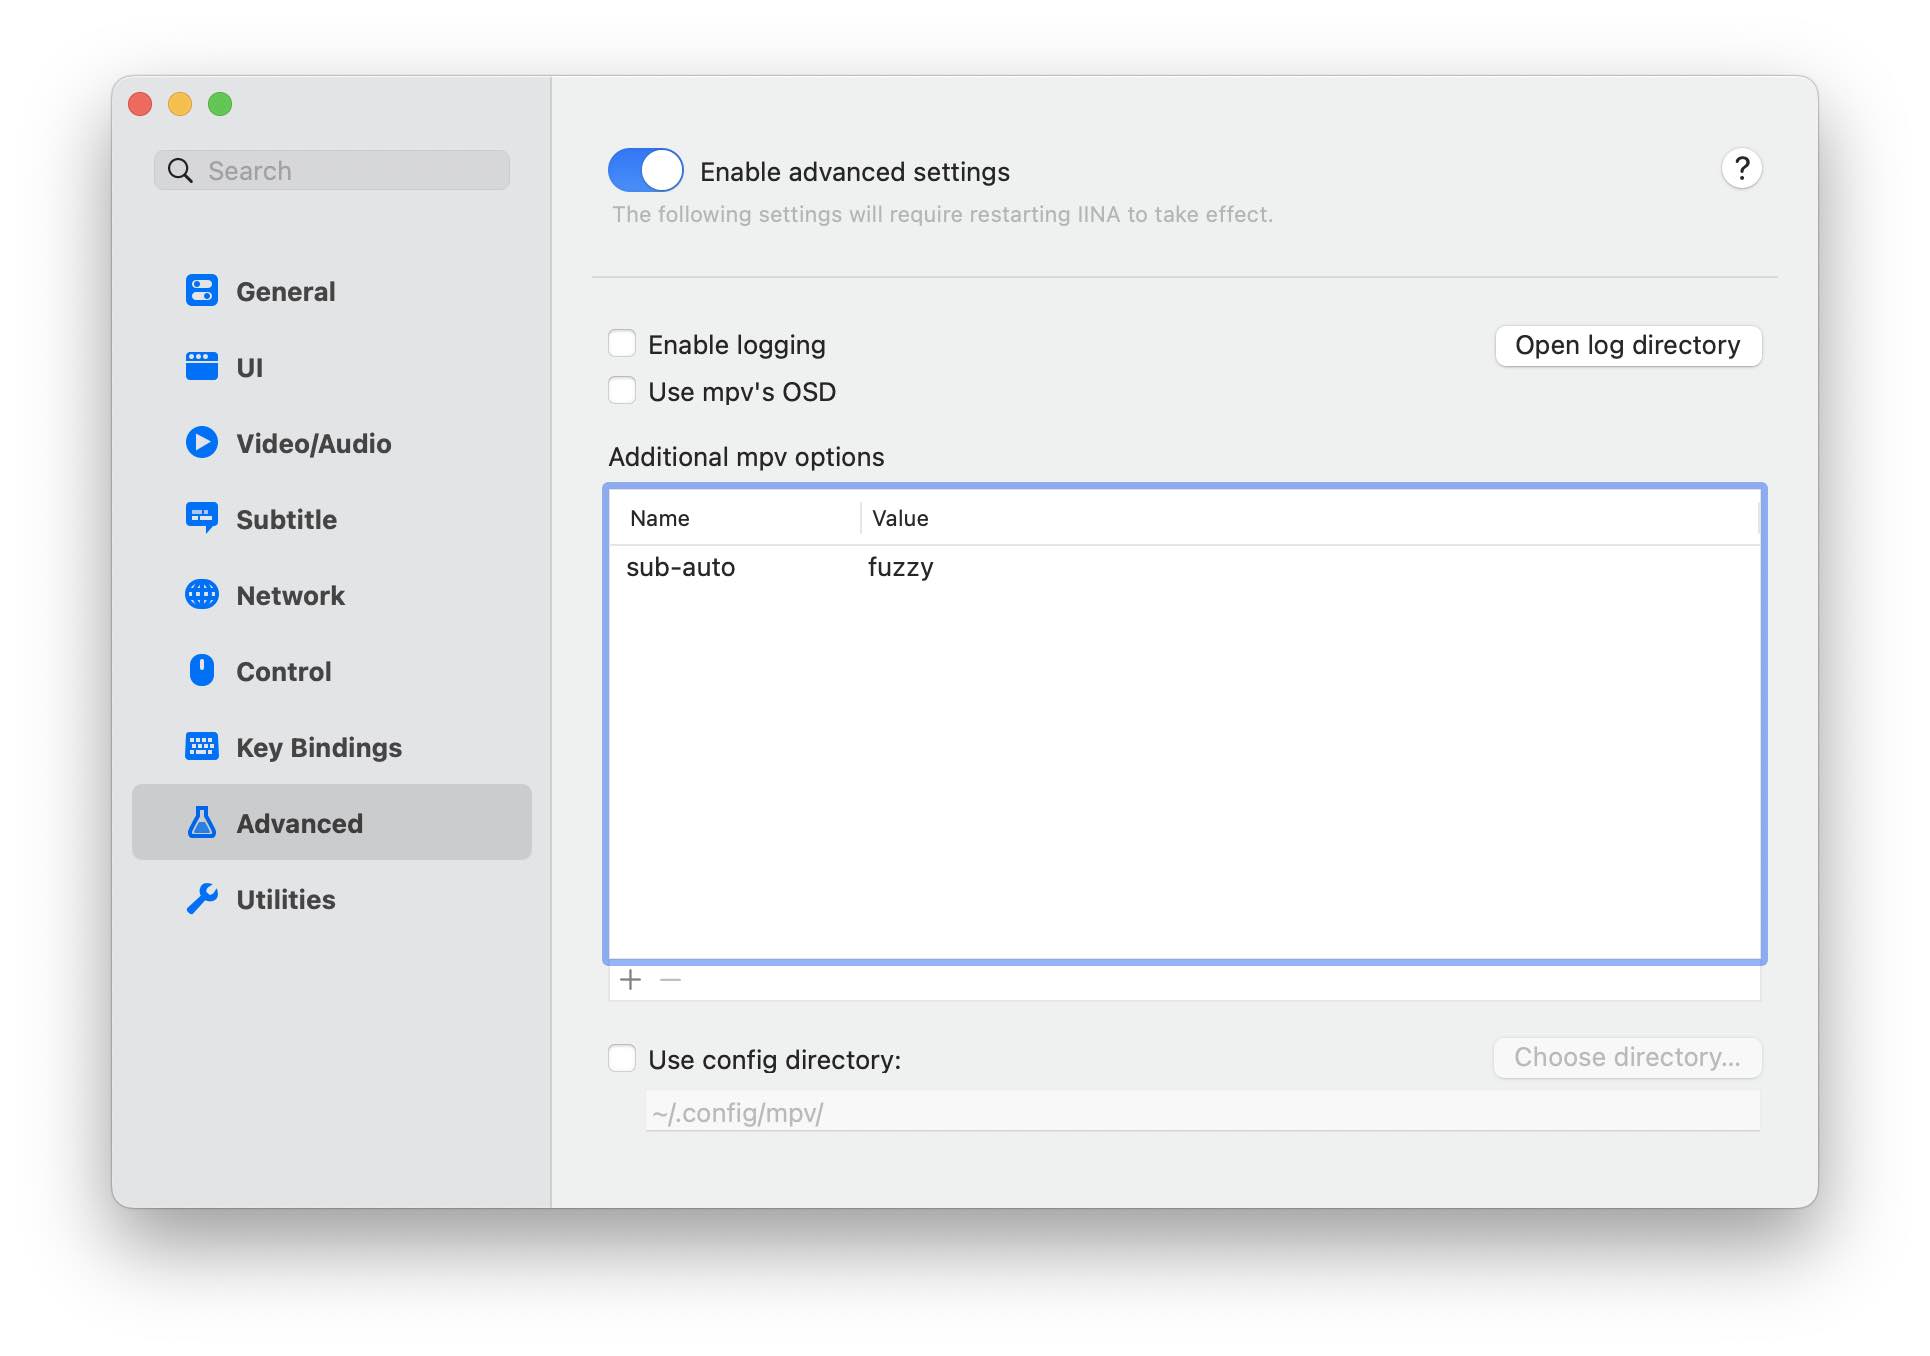Open the log directory
The image size is (1930, 1356).
point(1628,345)
